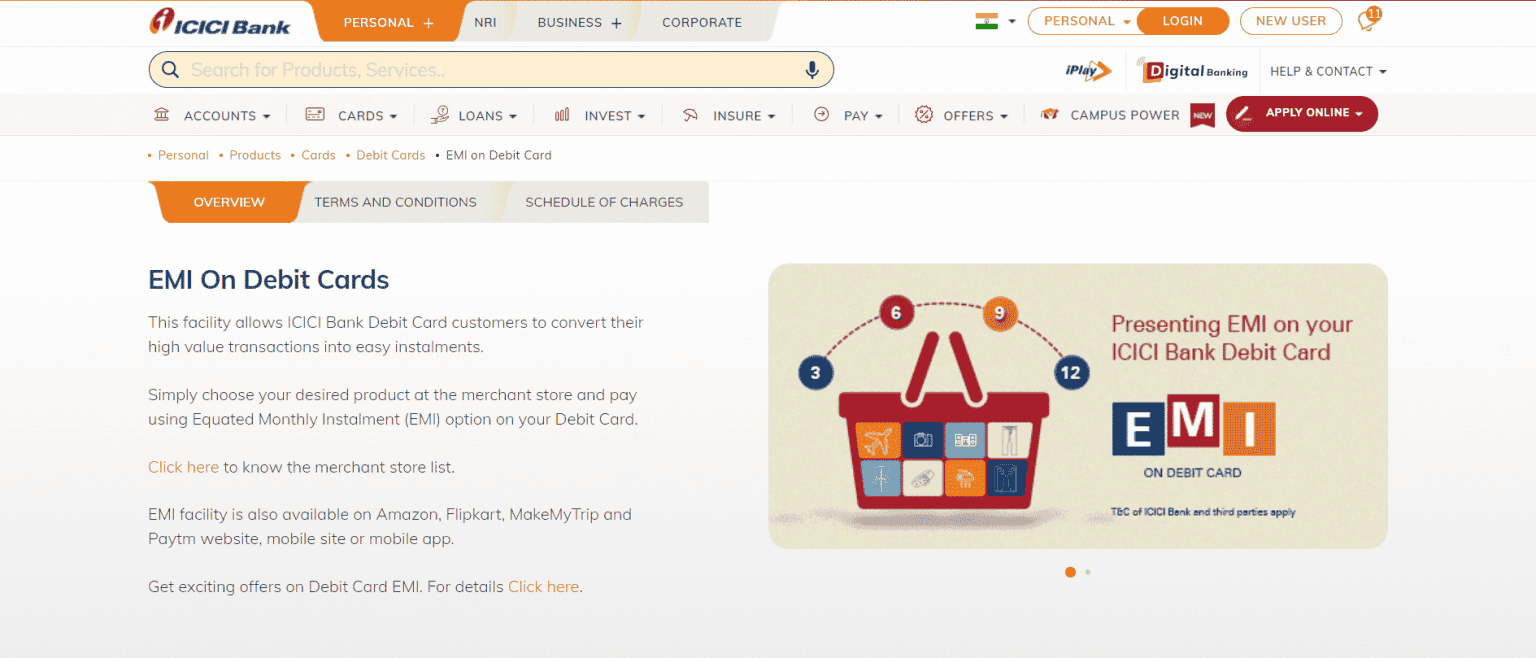Image resolution: width=1536 pixels, height=658 pixels.
Task: Switch to the TERMS AND CONDITIONS tab
Action: coord(395,202)
